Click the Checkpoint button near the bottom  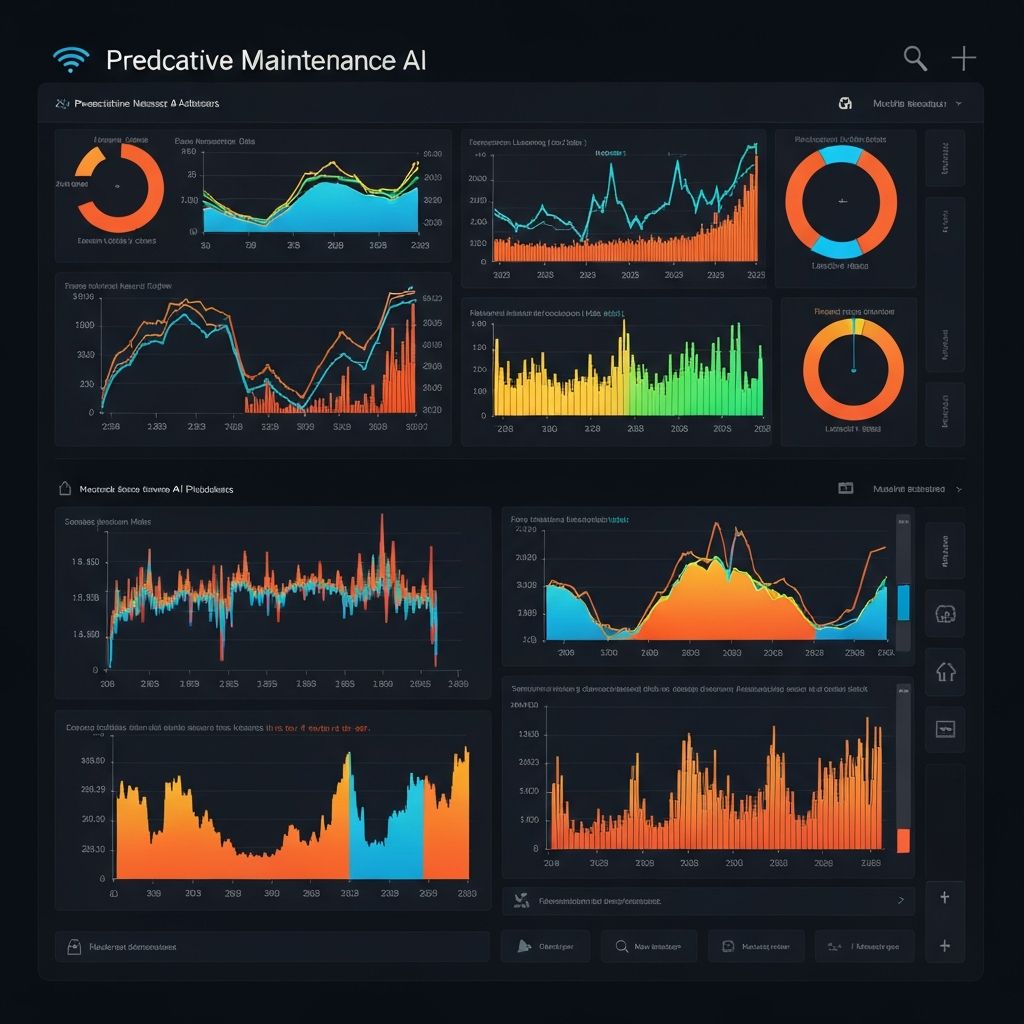(x=546, y=946)
